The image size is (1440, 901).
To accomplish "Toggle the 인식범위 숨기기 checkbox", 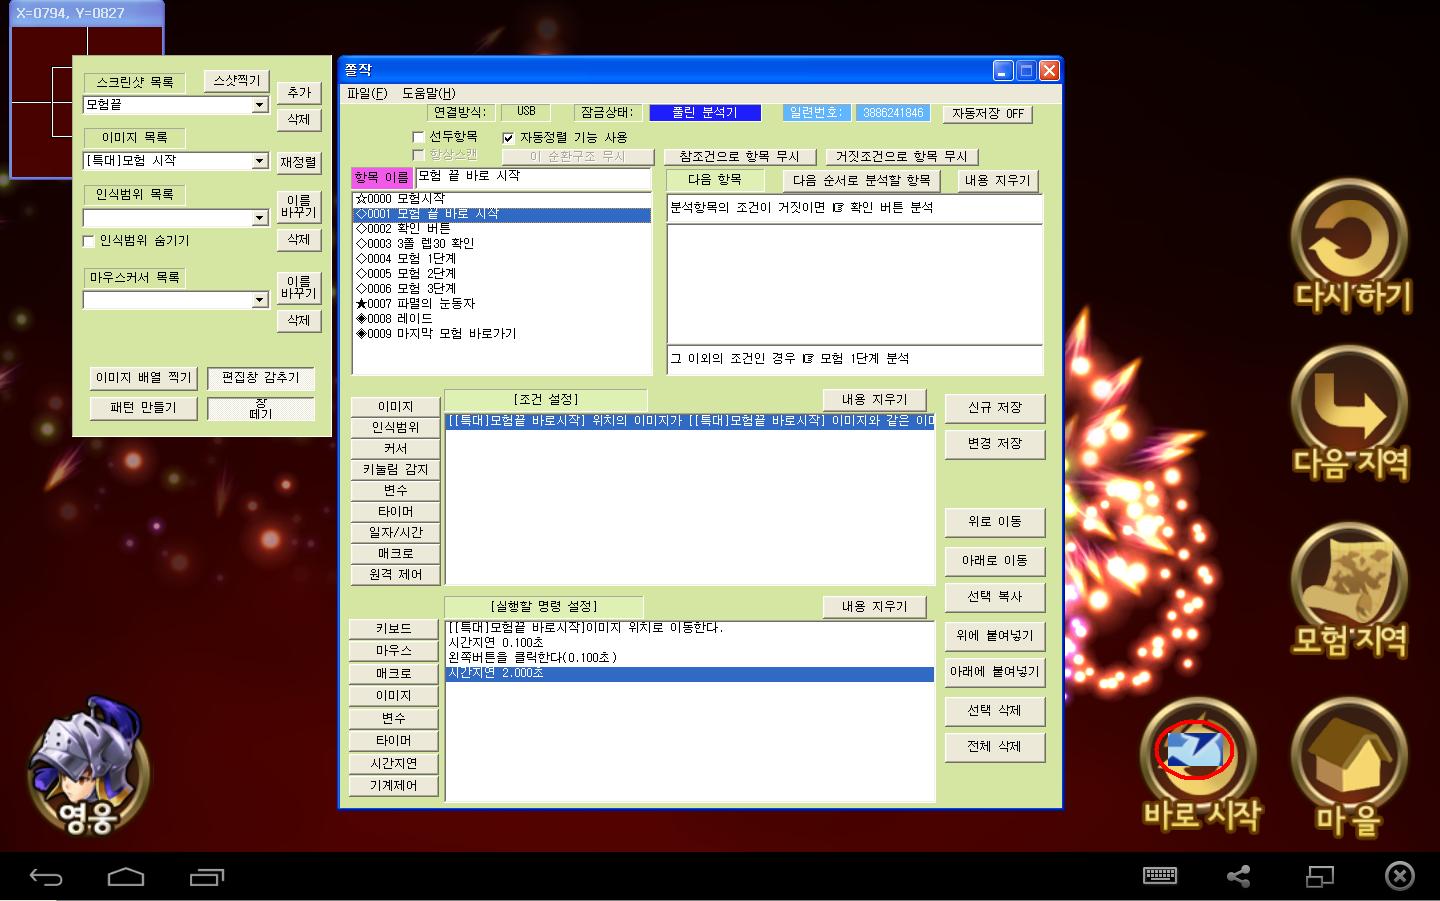I will (89, 241).
